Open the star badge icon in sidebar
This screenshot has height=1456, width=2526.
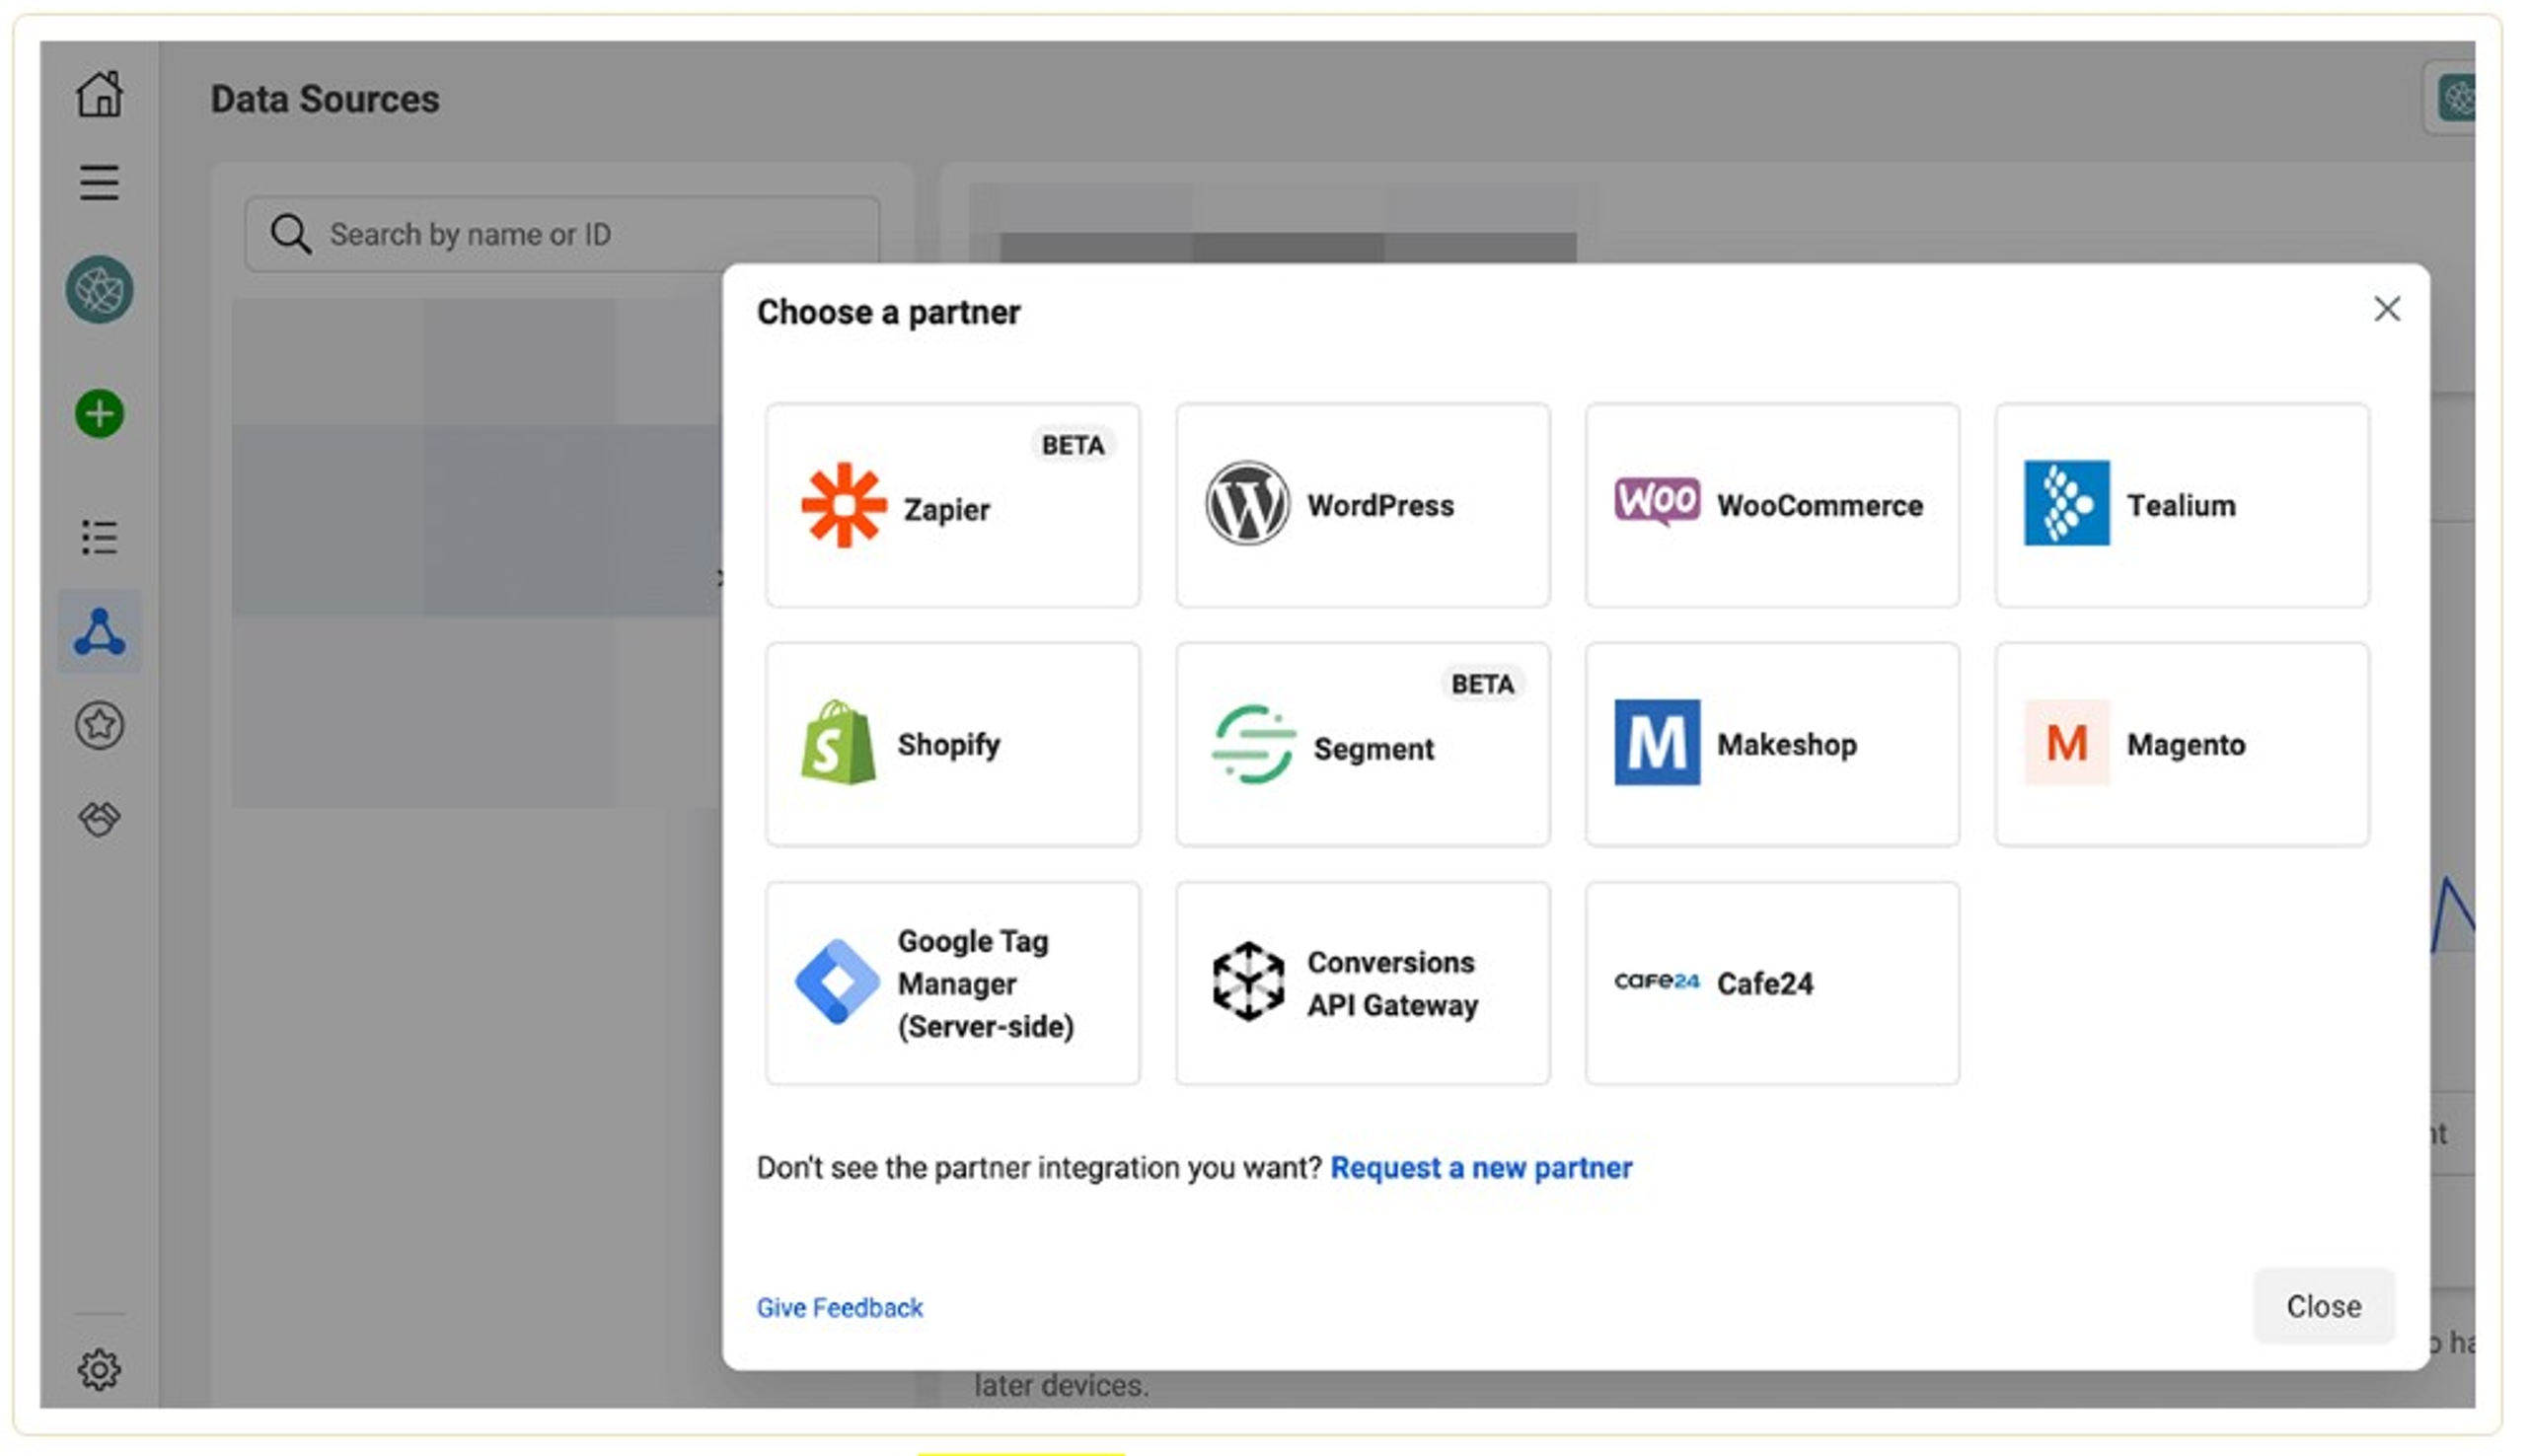(x=99, y=725)
